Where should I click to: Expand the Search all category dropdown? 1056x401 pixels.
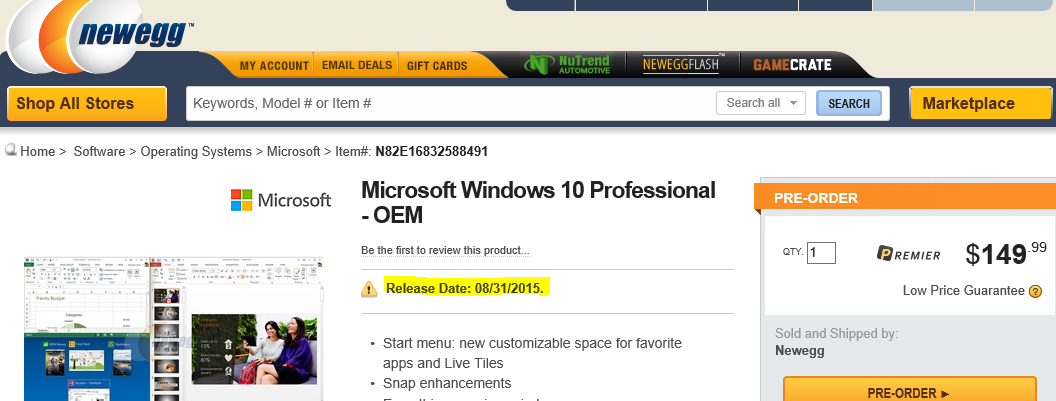[760, 103]
